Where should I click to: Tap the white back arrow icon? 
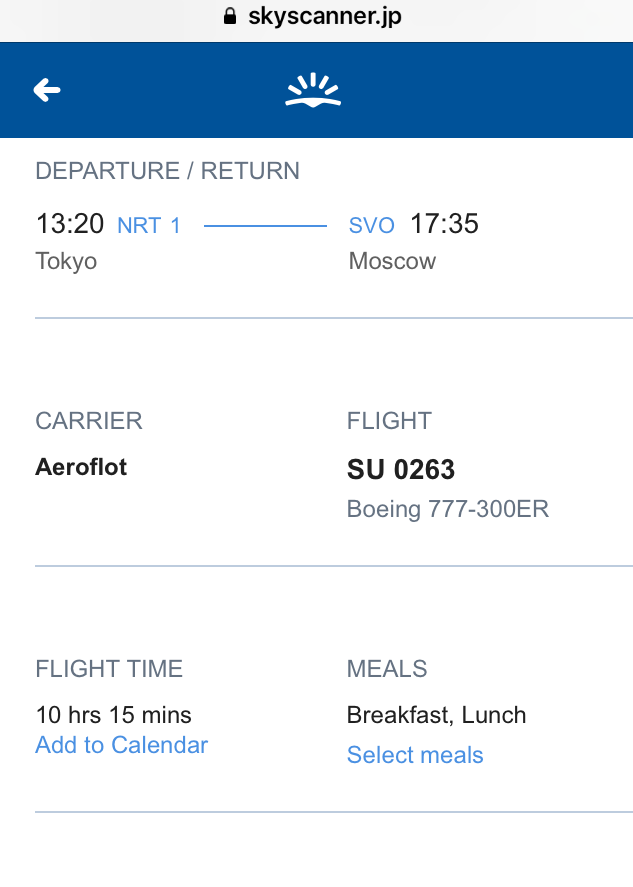(47, 90)
